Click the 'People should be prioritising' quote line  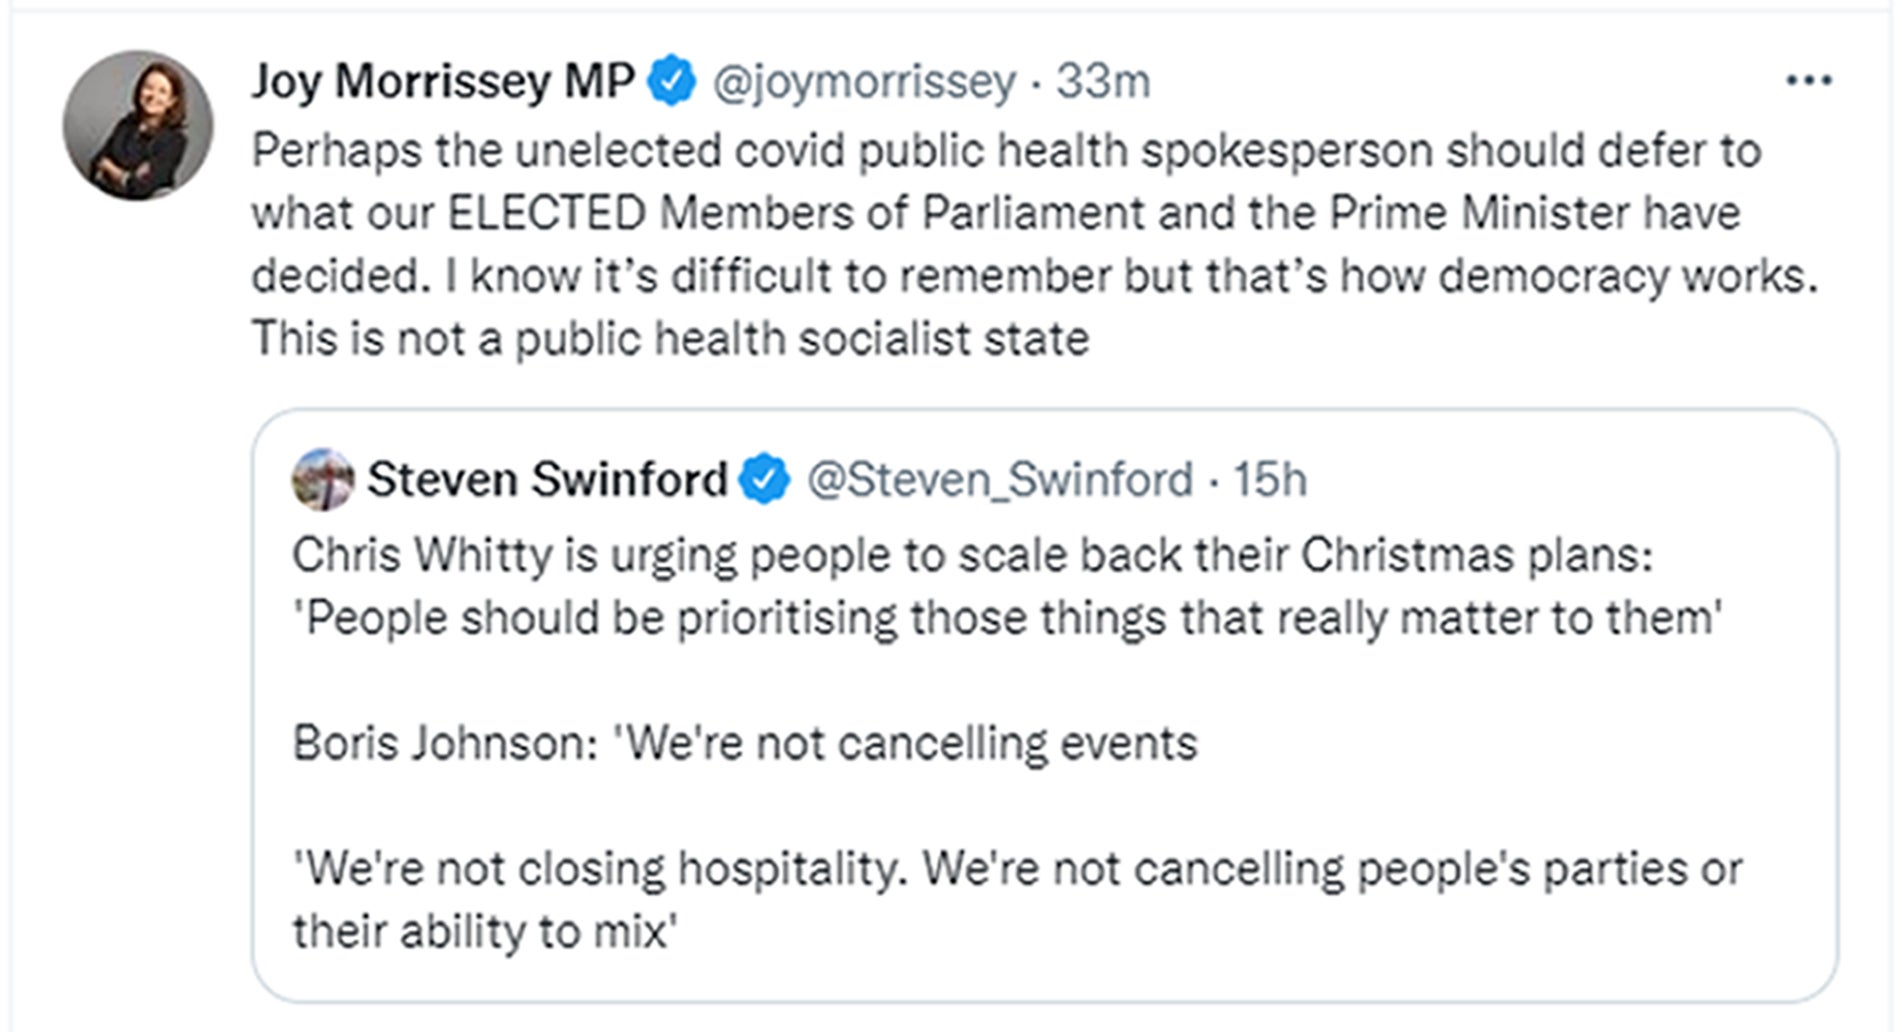1007,618
